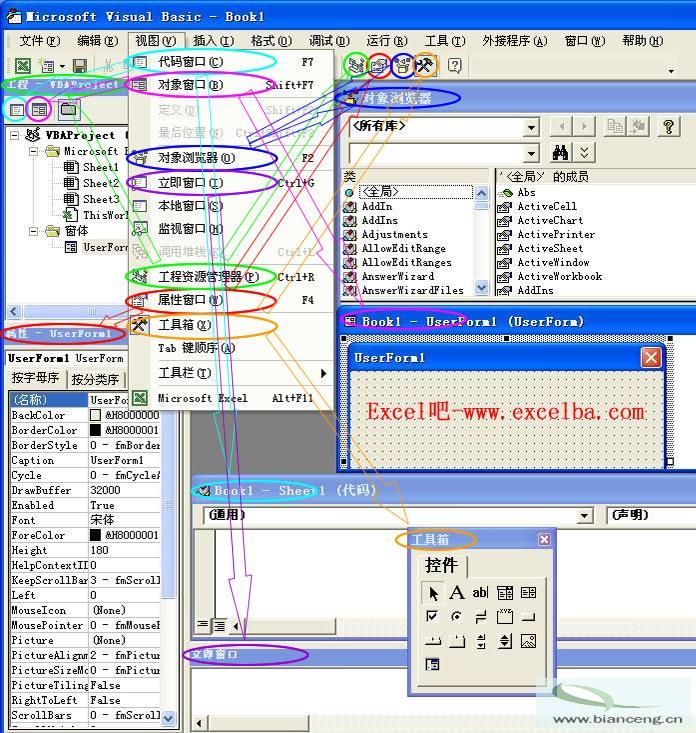Click the Toggle Folders button in project panel
Screen dimensions: 696x733
click(68, 109)
